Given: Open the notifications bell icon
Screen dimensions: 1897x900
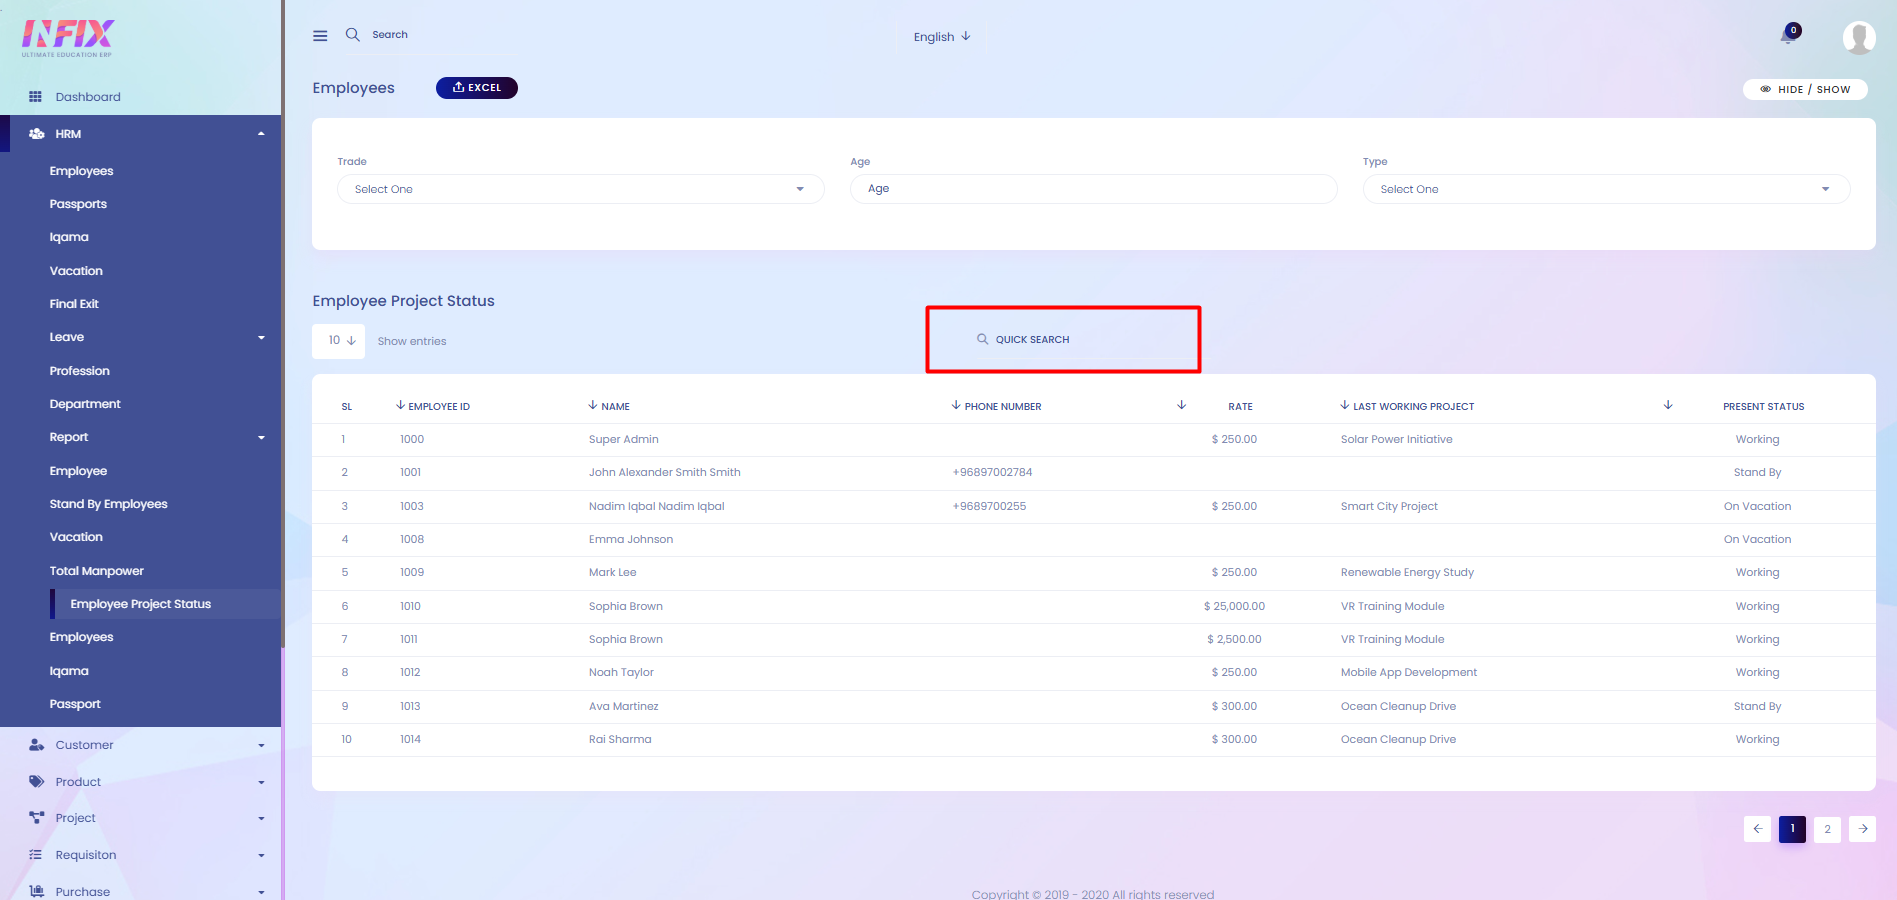Looking at the screenshot, I should (x=1788, y=36).
